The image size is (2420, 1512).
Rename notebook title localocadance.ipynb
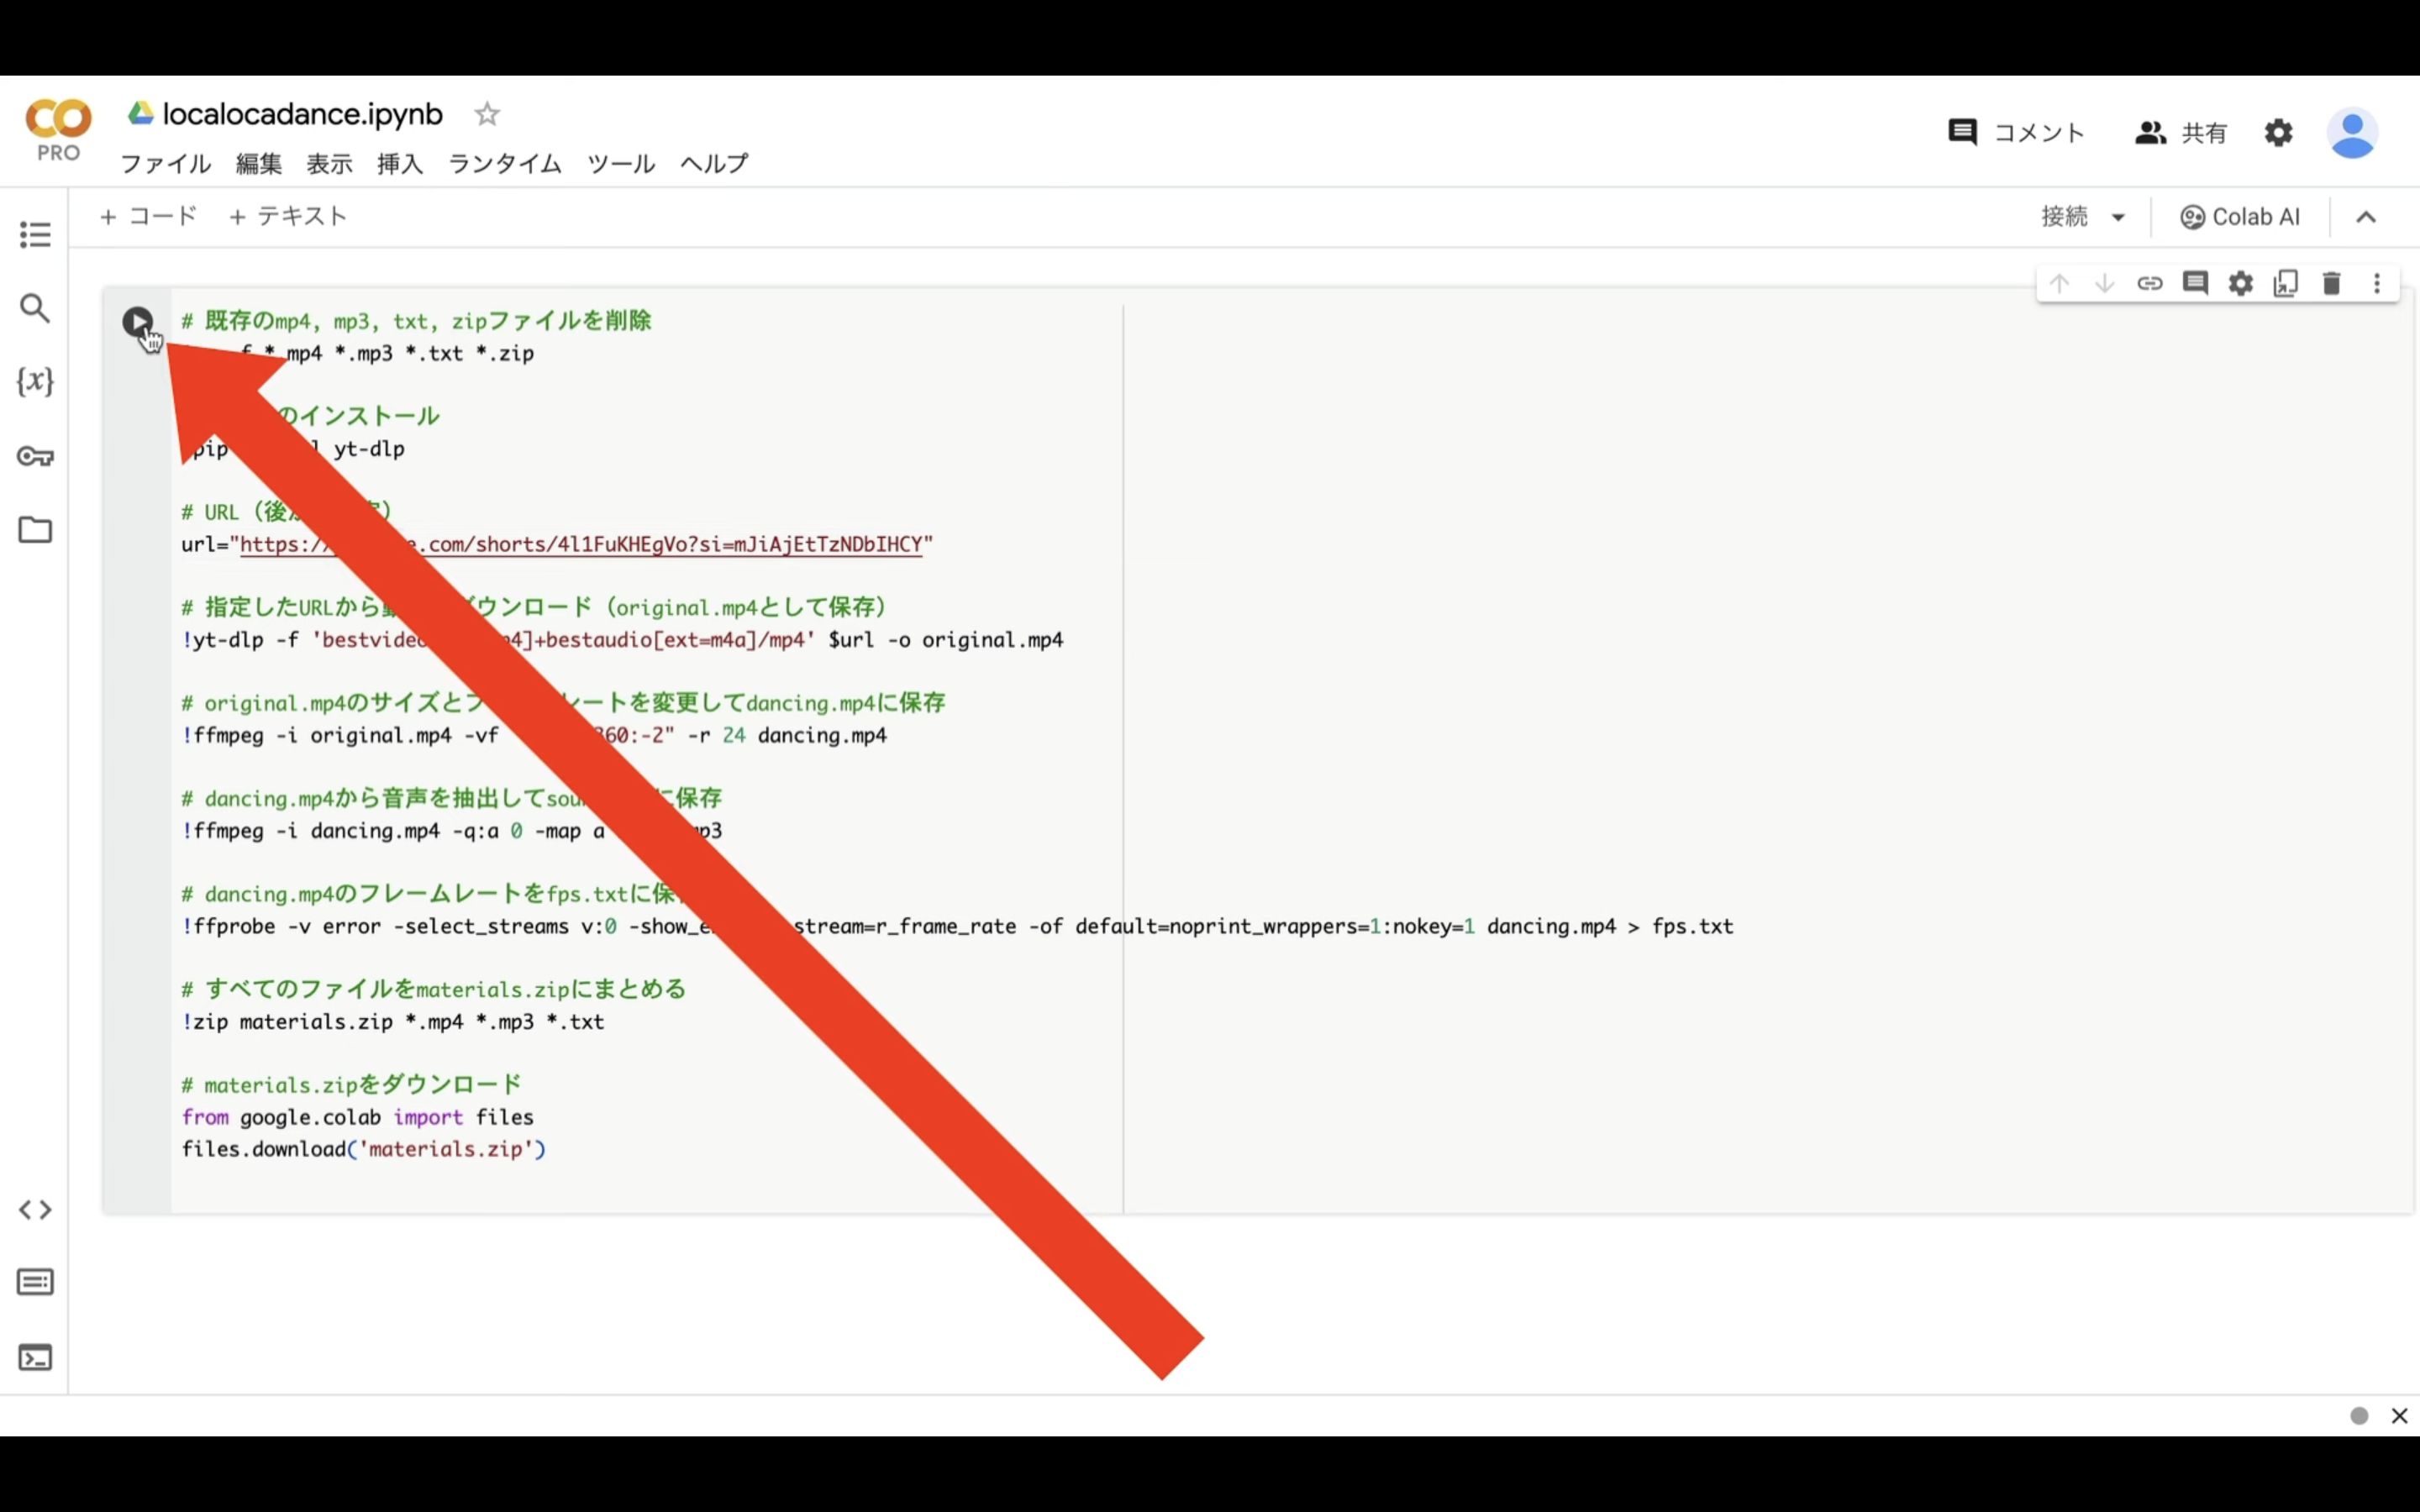pos(302,114)
